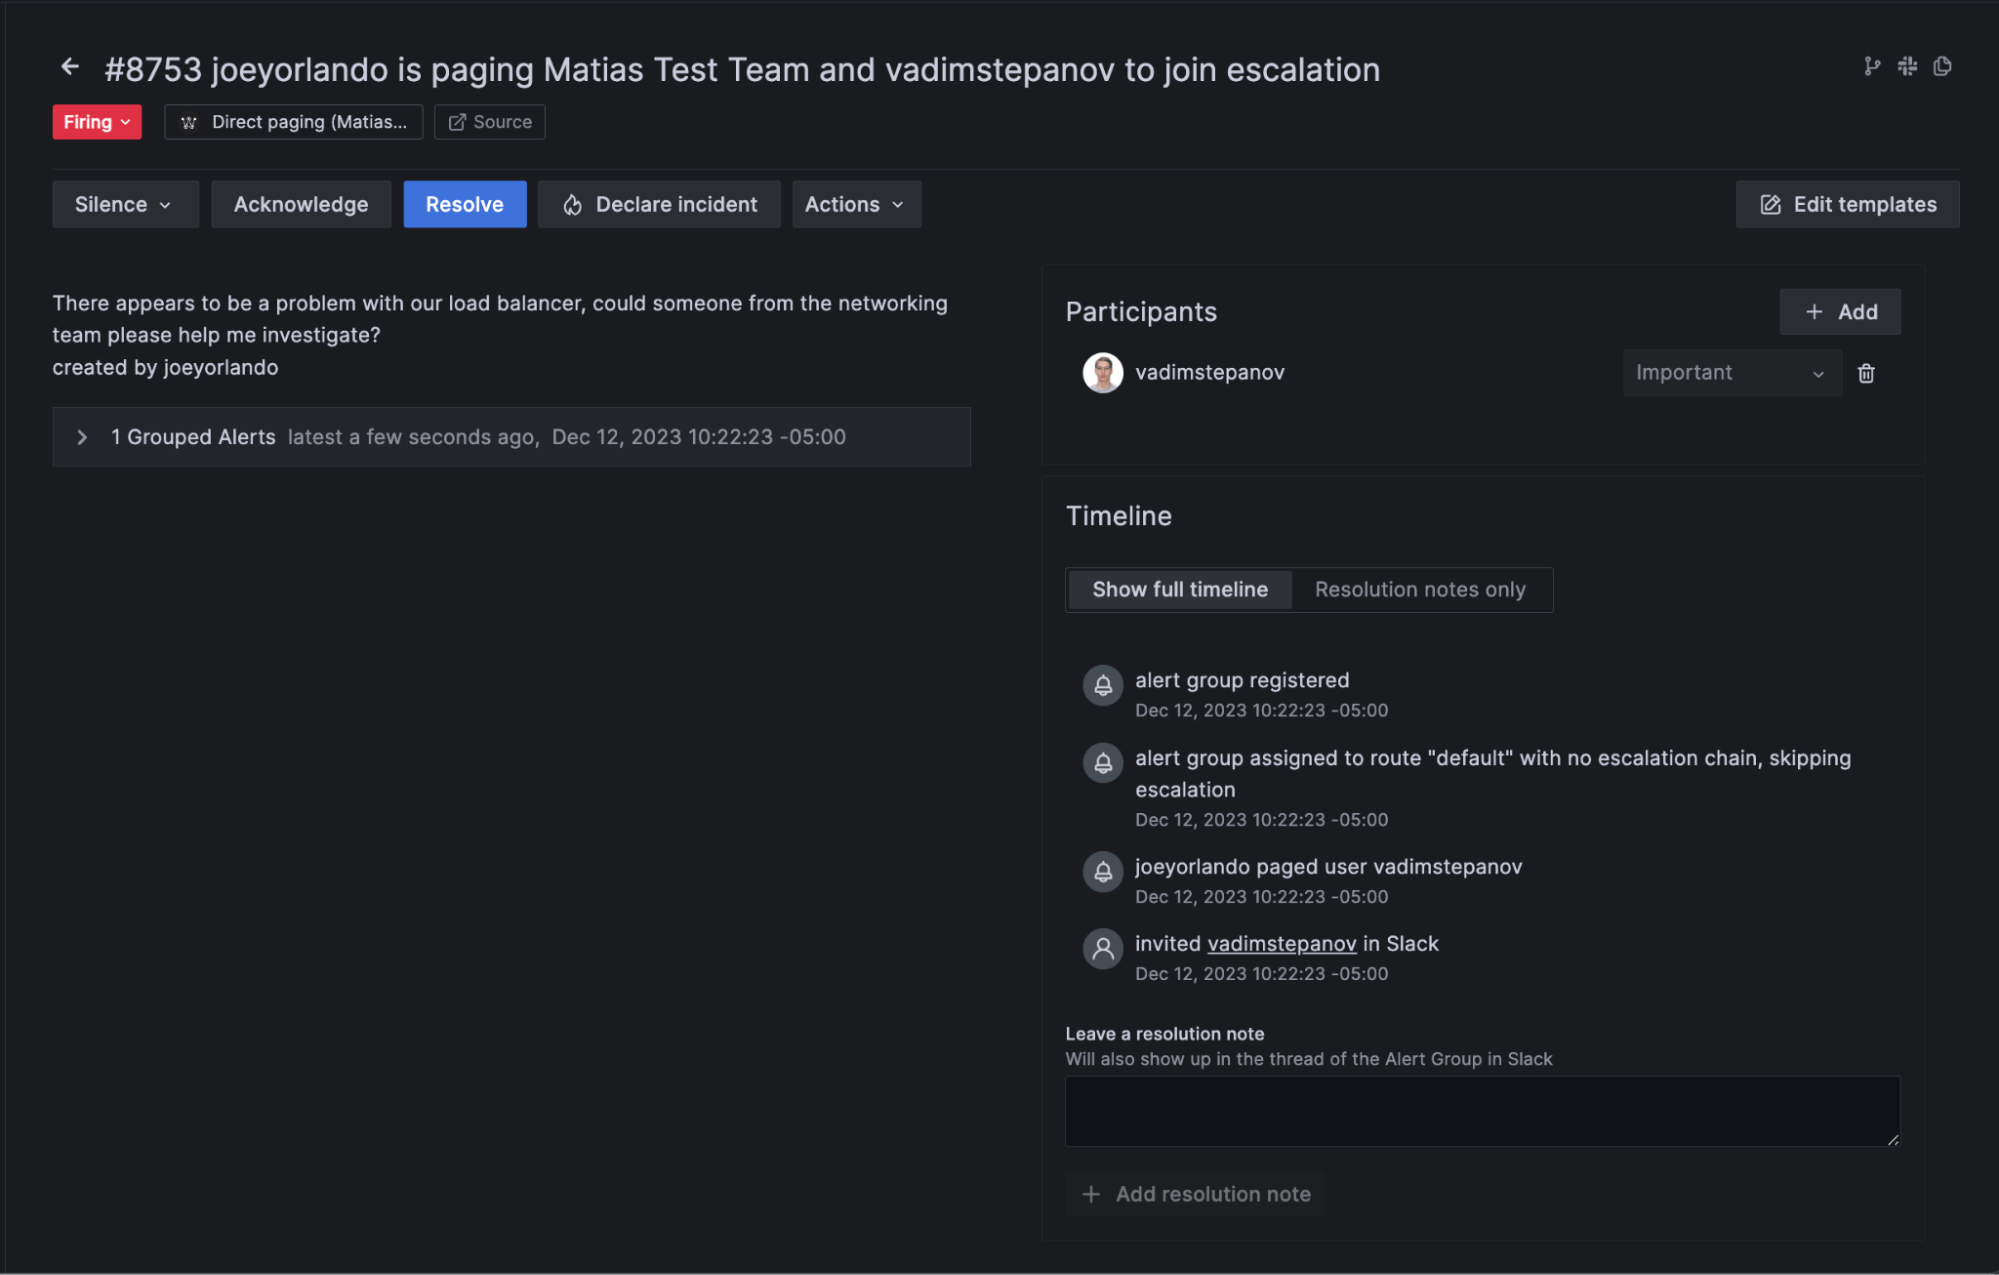Open the Actions dropdown menu
Screen dimensions: 1999x1275
[x=856, y=204]
